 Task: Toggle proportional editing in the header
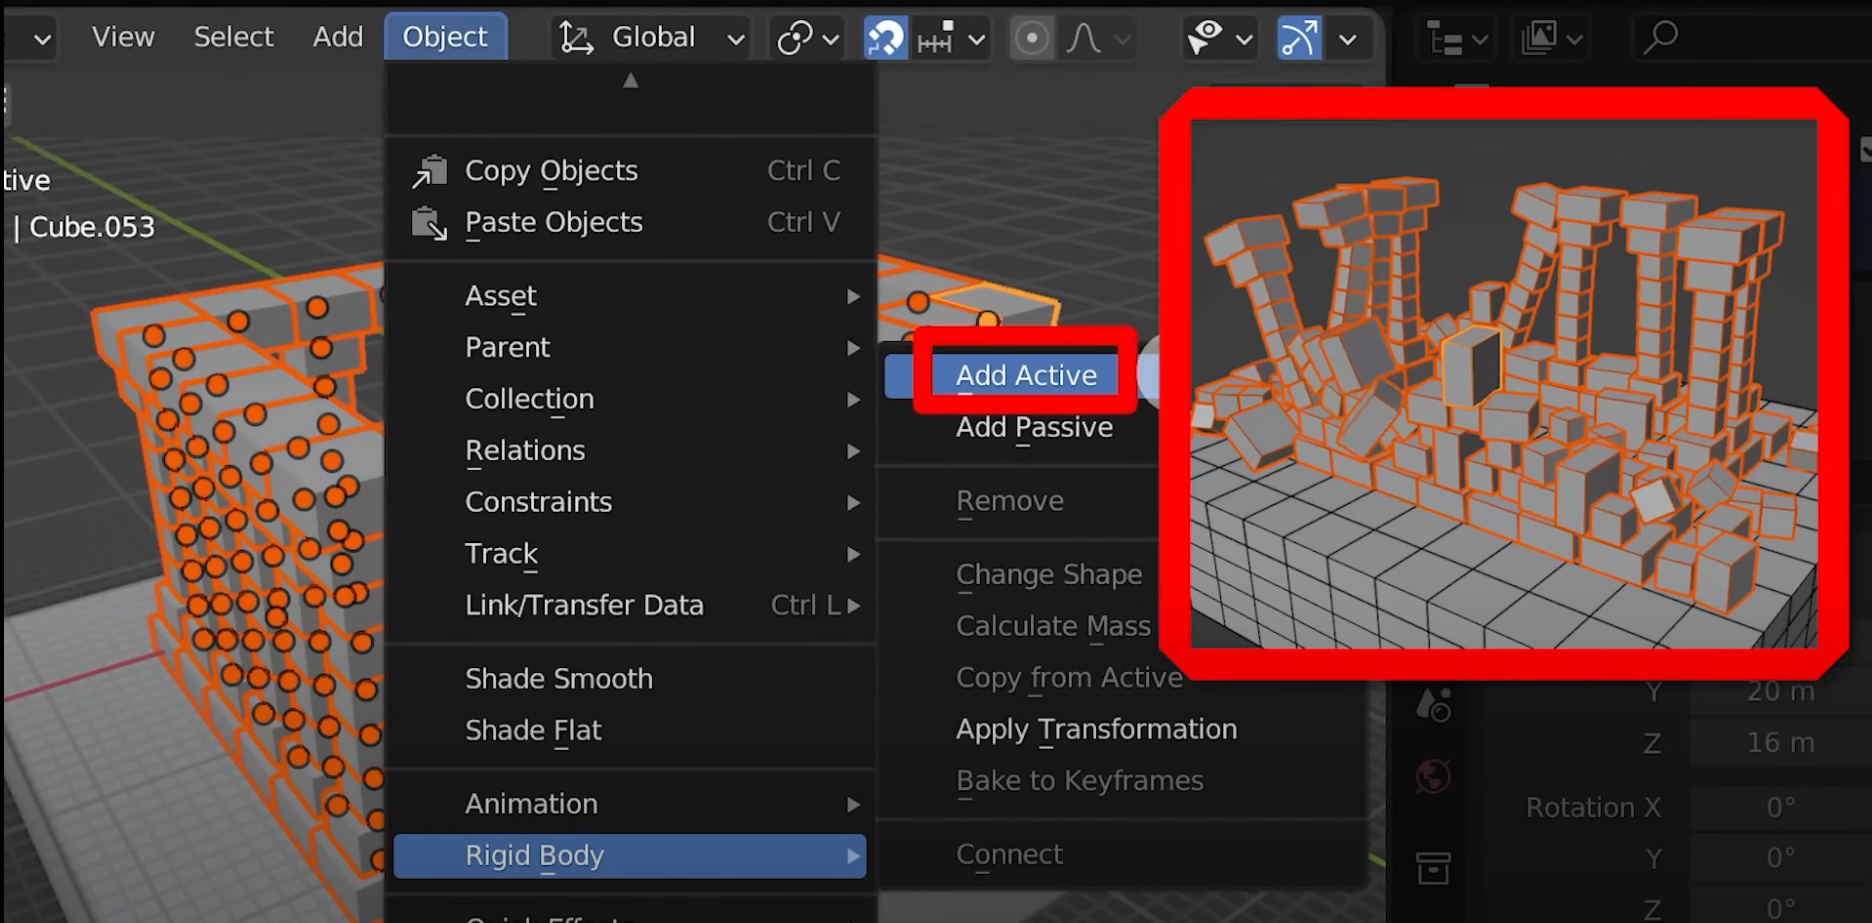click(x=1031, y=38)
